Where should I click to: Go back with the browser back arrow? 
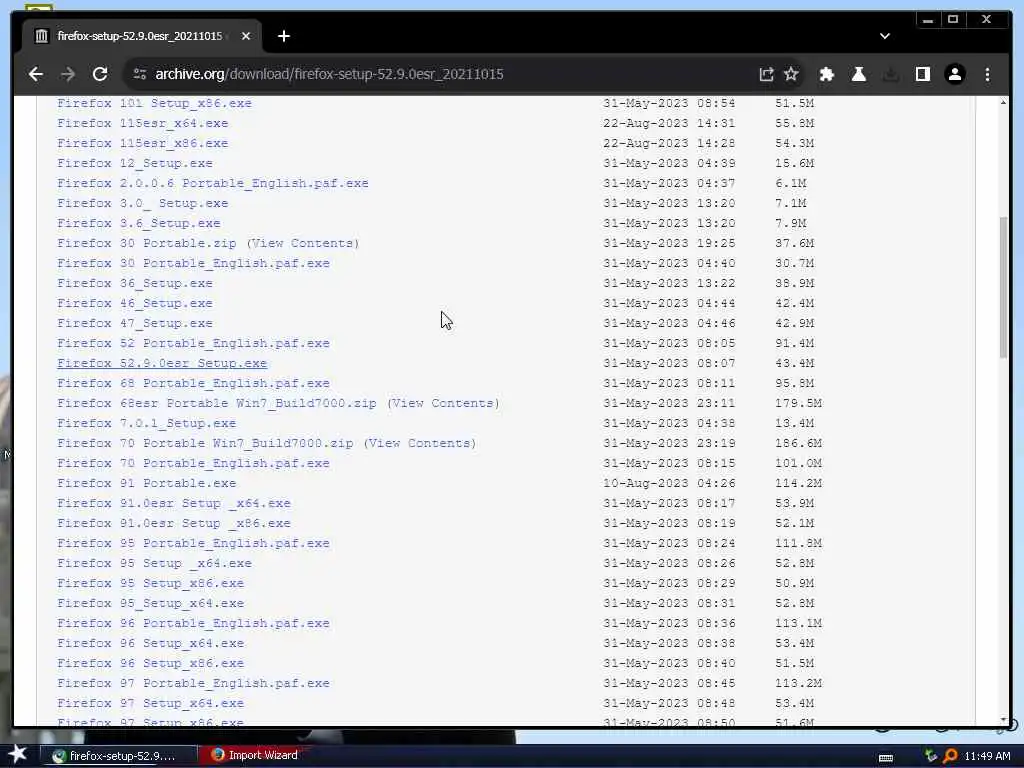point(36,74)
